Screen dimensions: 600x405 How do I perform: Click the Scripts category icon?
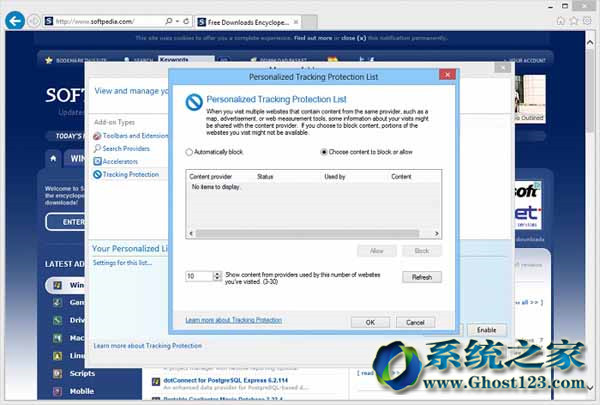[x=57, y=373]
